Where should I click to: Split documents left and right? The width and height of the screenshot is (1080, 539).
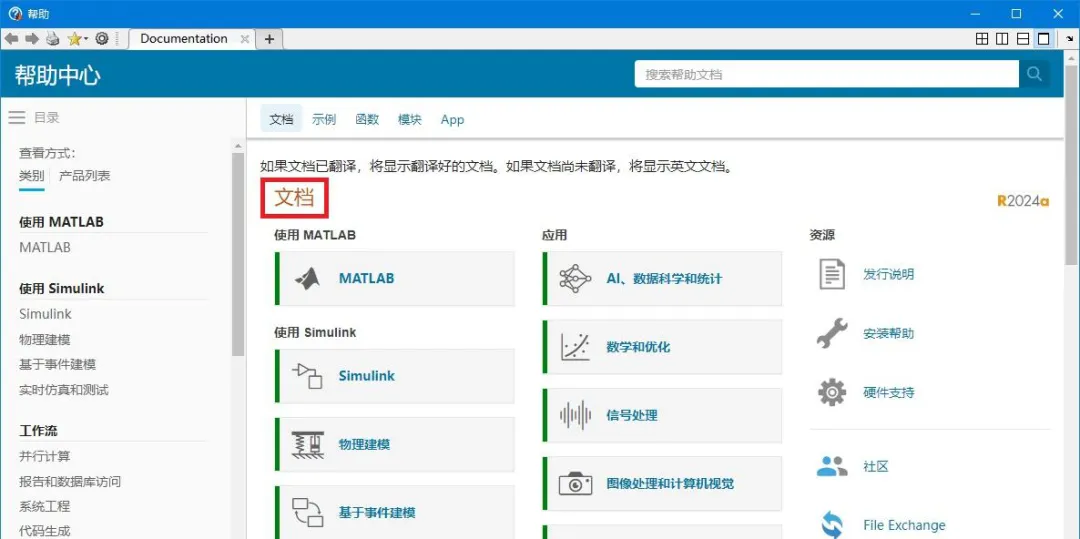(x=1003, y=39)
